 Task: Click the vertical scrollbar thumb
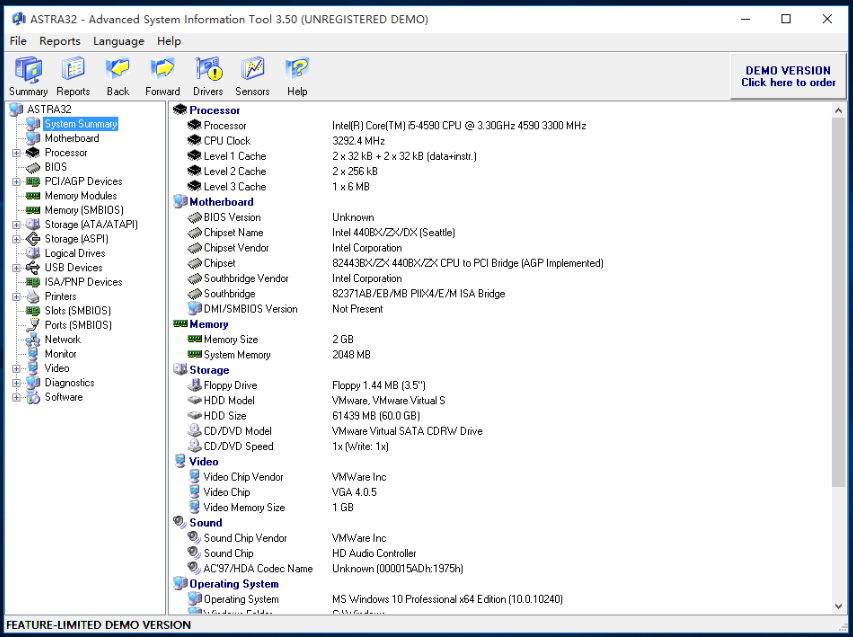point(838,303)
